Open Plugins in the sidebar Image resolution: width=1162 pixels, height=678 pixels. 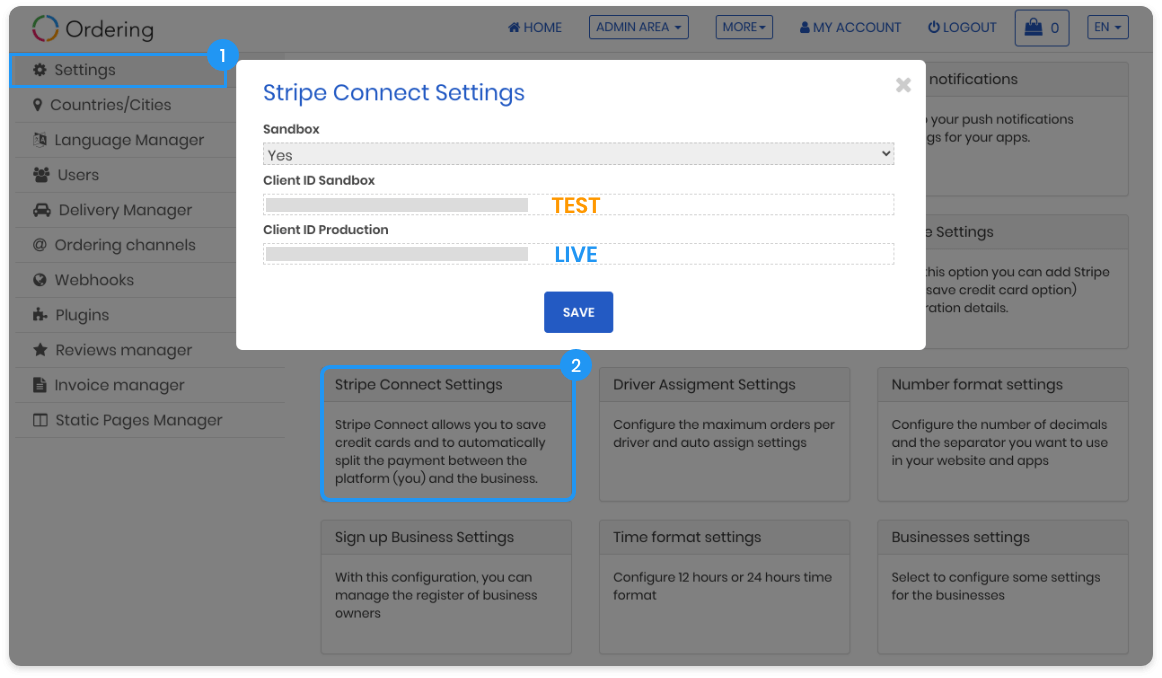tap(125, 315)
